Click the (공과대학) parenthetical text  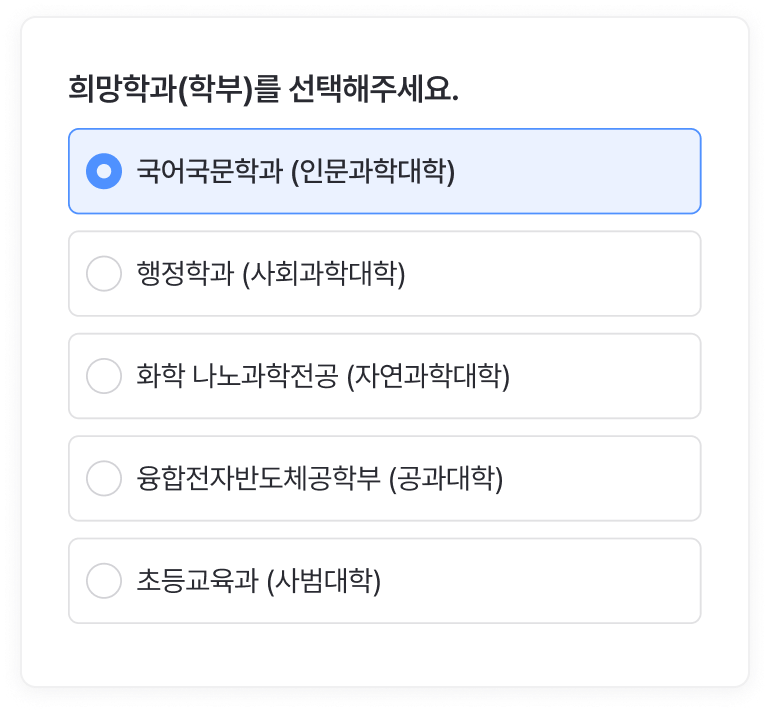(x=445, y=478)
